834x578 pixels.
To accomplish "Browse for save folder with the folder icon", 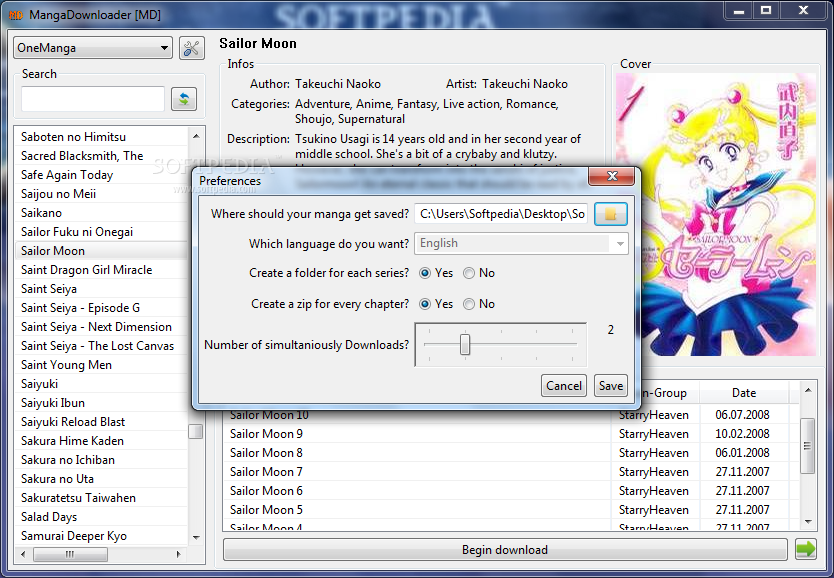I will click(611, 214).
